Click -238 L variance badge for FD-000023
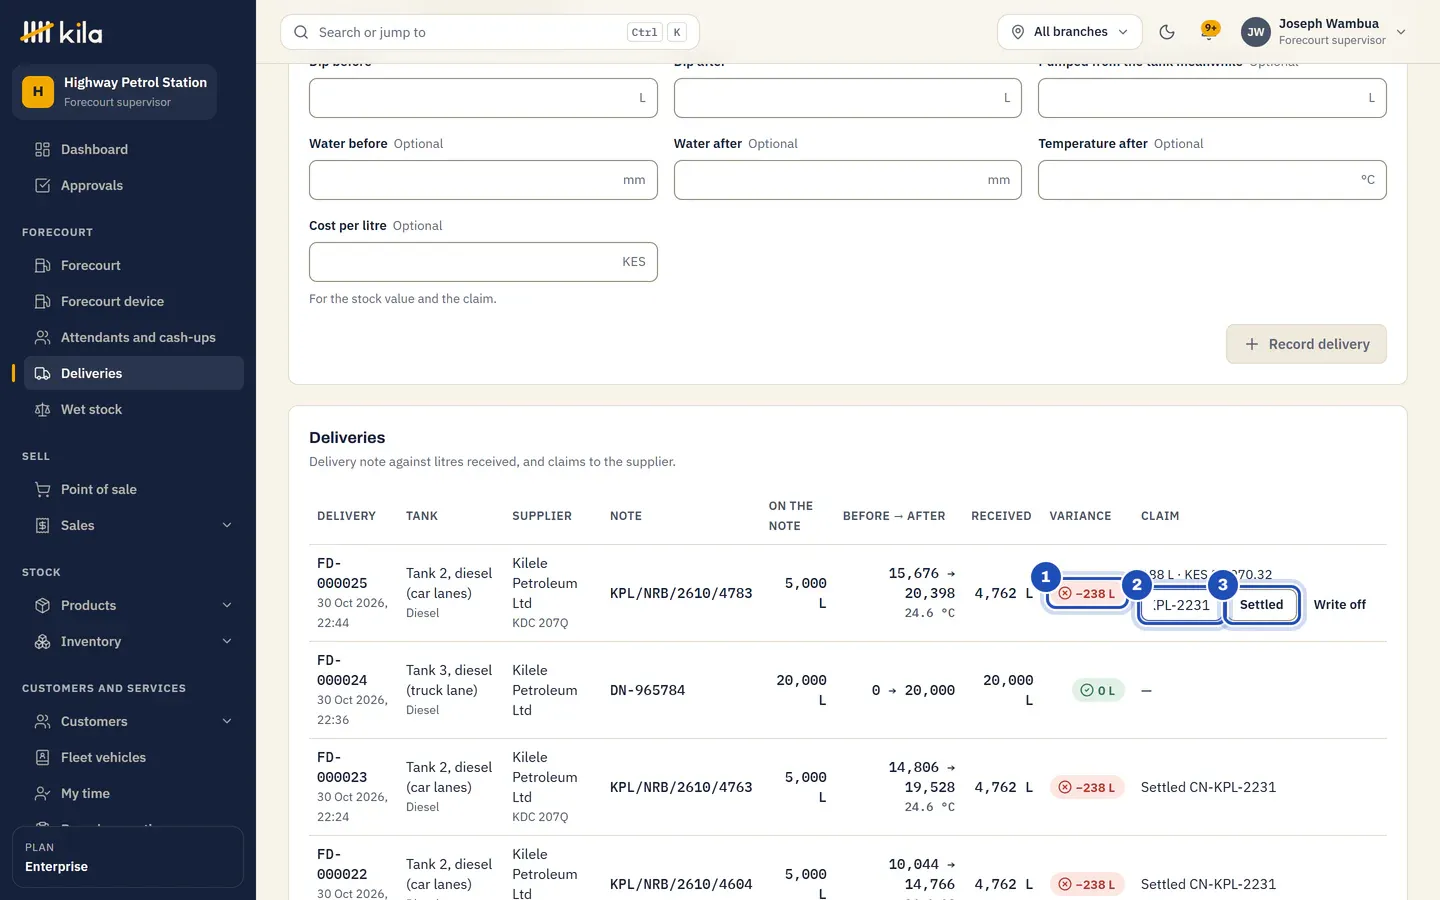 click(1087, 787)
